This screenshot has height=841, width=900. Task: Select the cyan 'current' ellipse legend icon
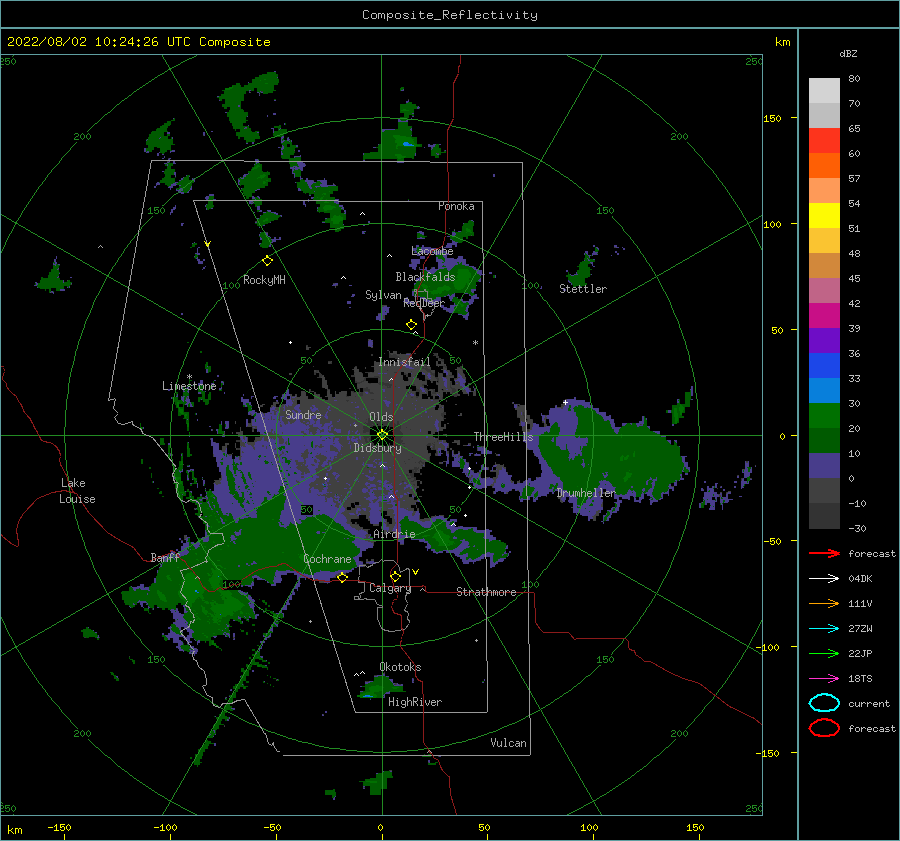[824, 703]
